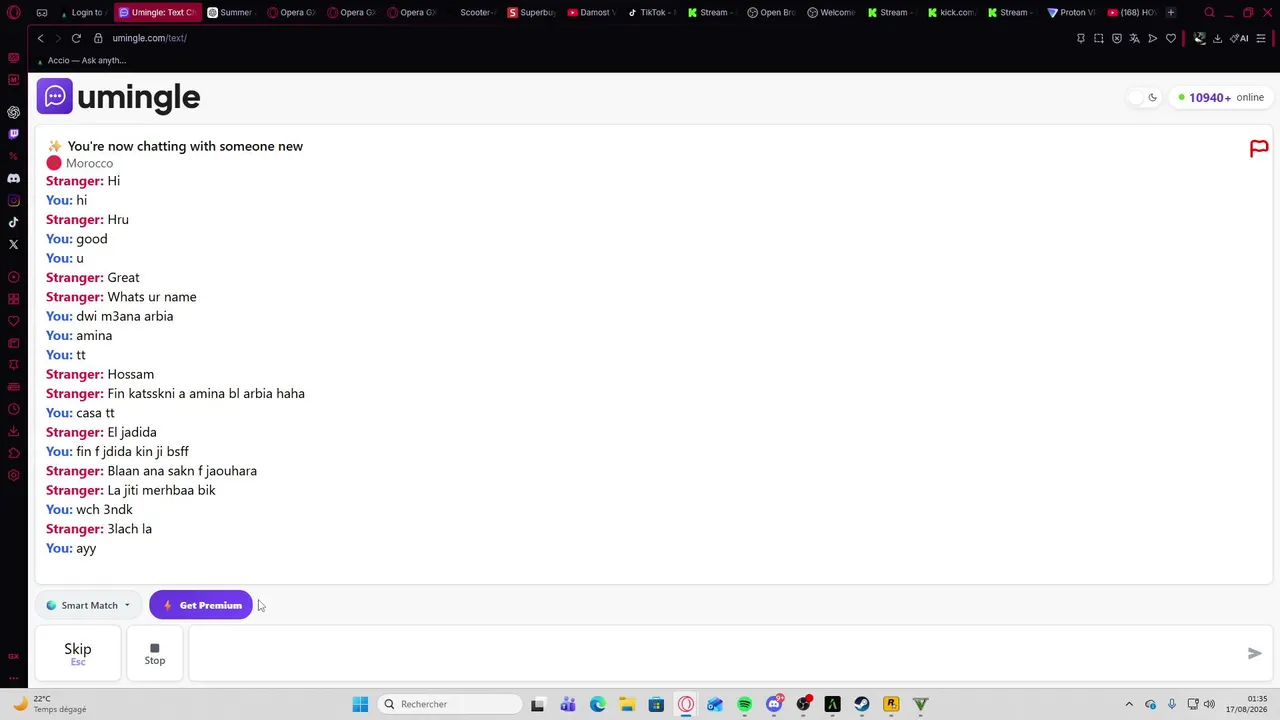Switch to the kick.com tab
The height and width of the screenshot is (720, 1280).
pos(951,13)
